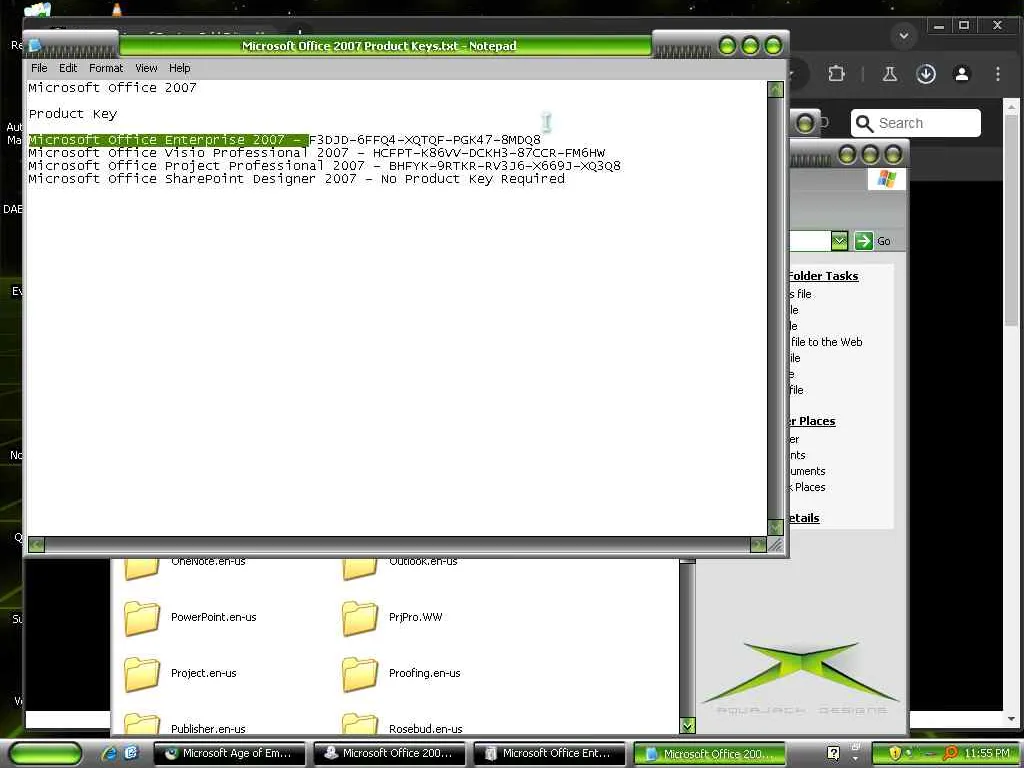Select the PrjPro.WW folder icon
This screenshot has width=1024, height=768.
[360, 618]
